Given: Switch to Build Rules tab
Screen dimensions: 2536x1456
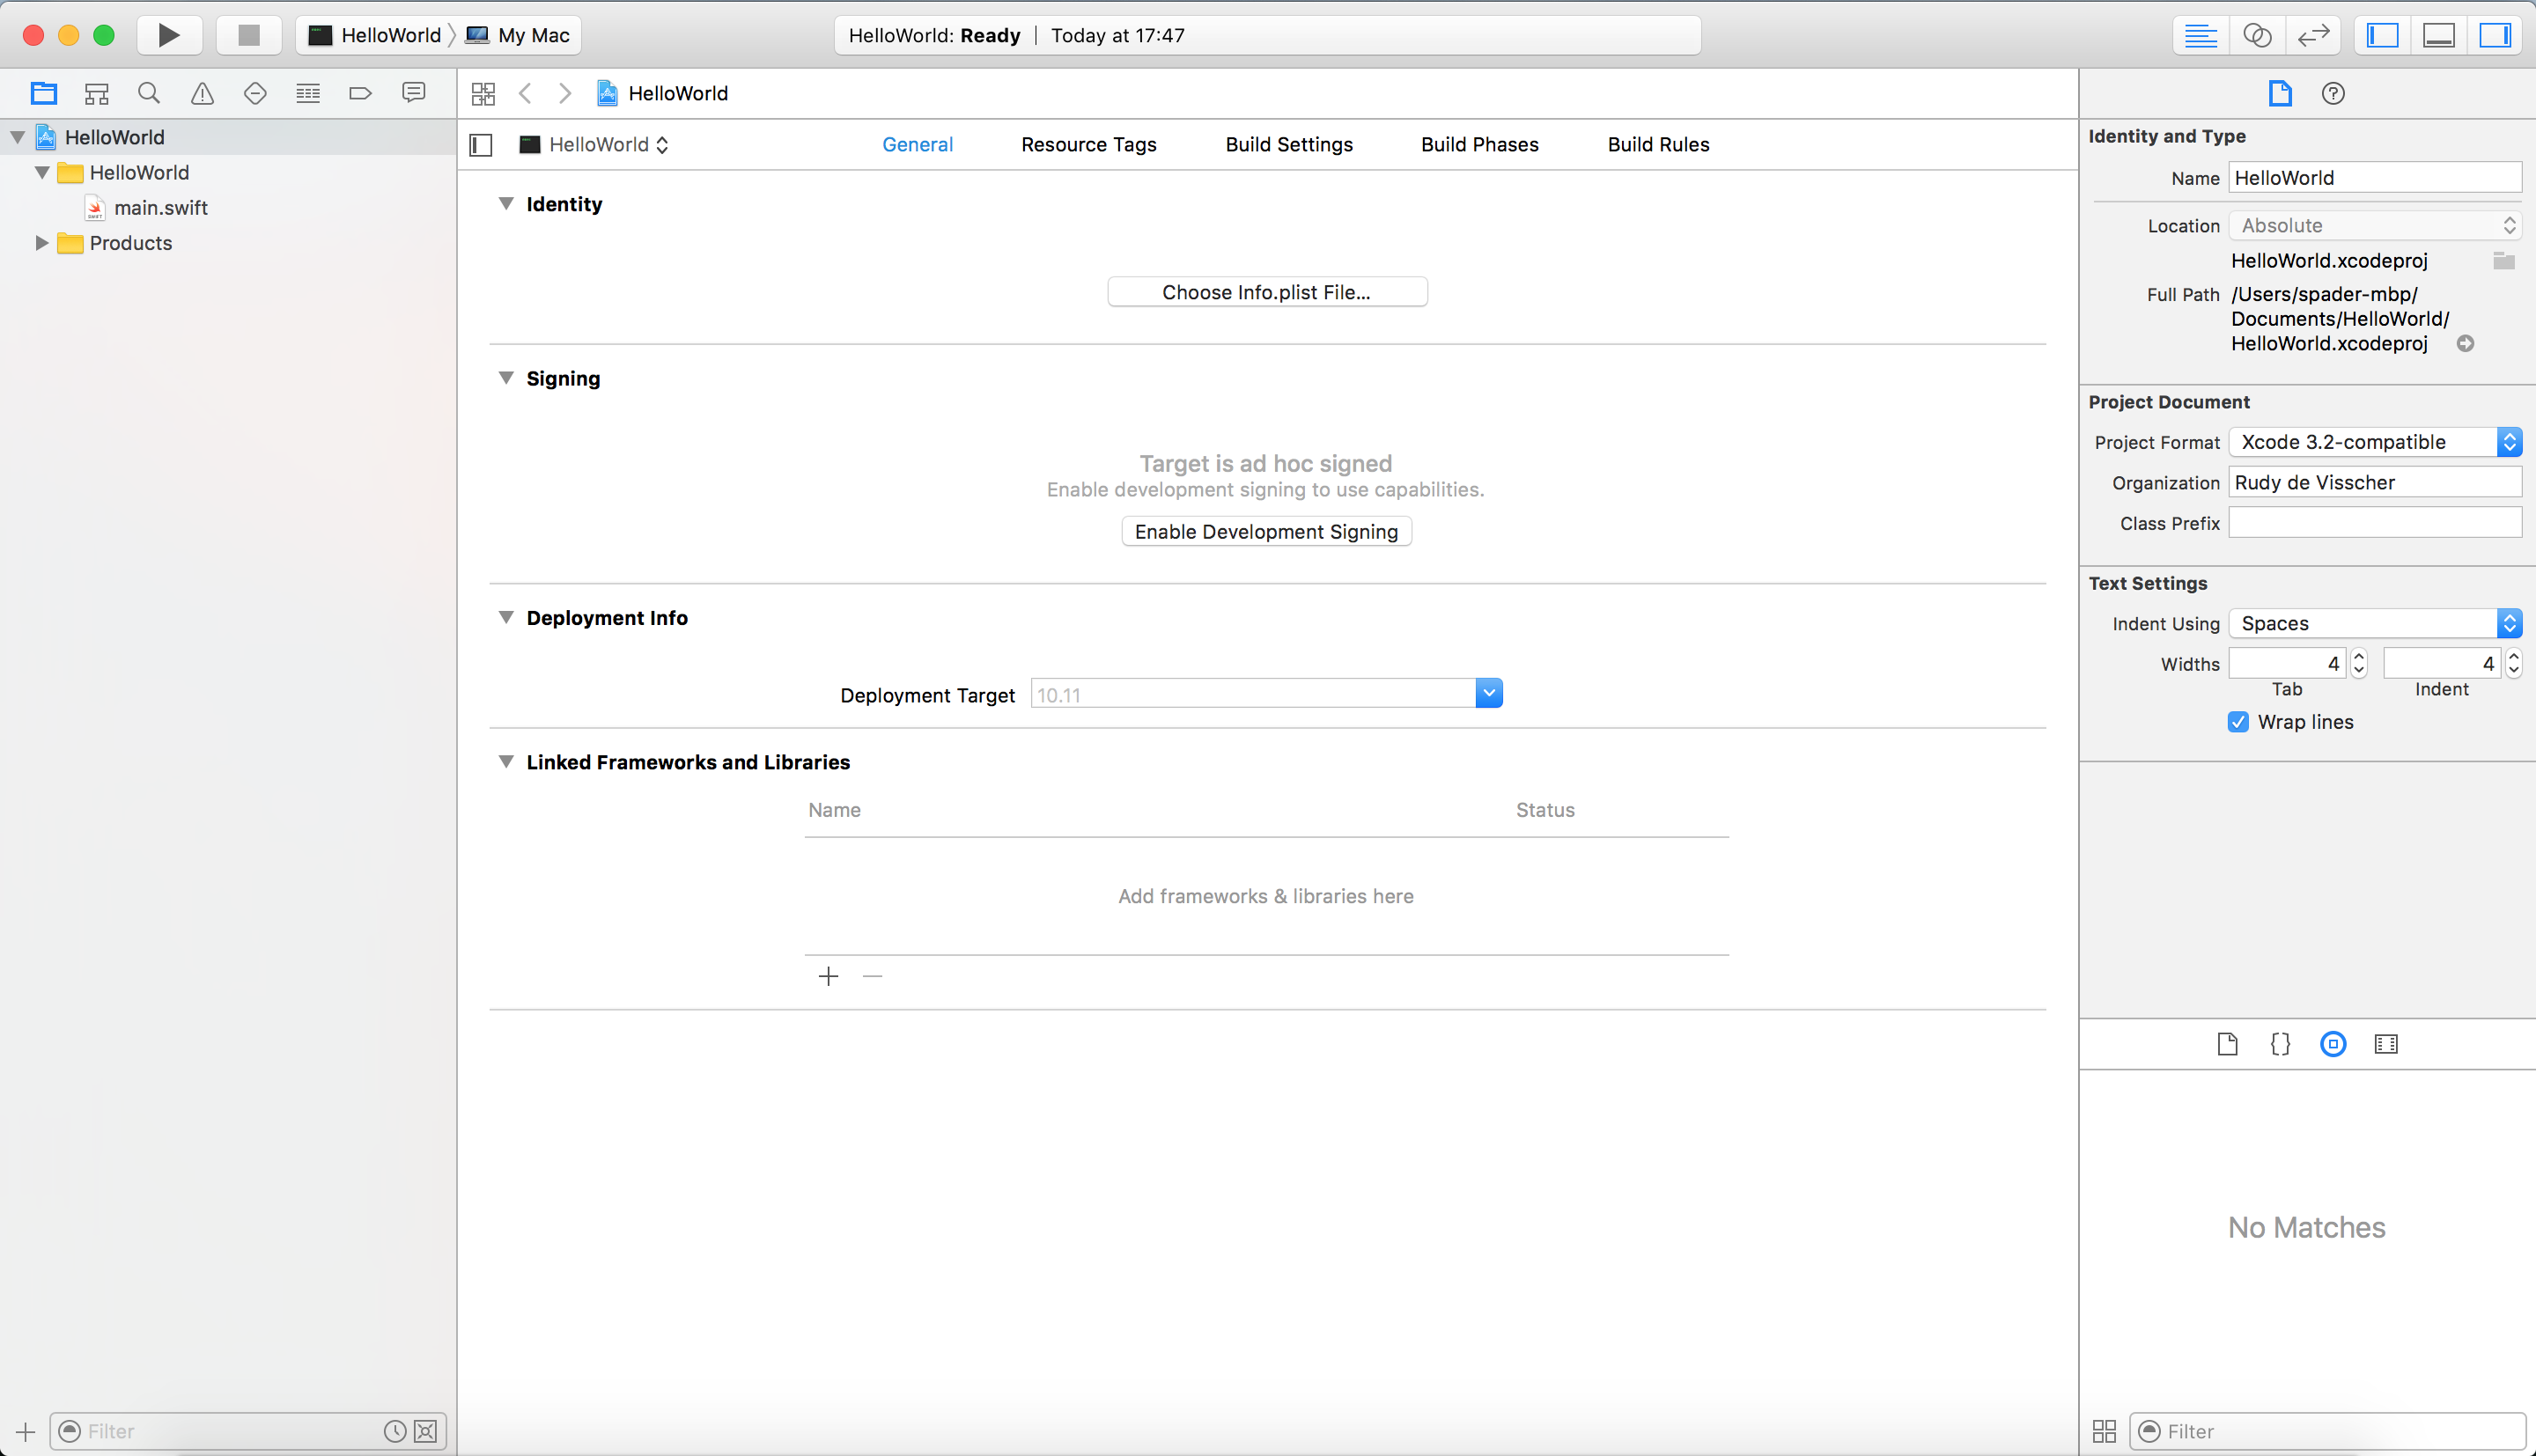Looking at the screenshot, I should click(x=1658, y=145).
